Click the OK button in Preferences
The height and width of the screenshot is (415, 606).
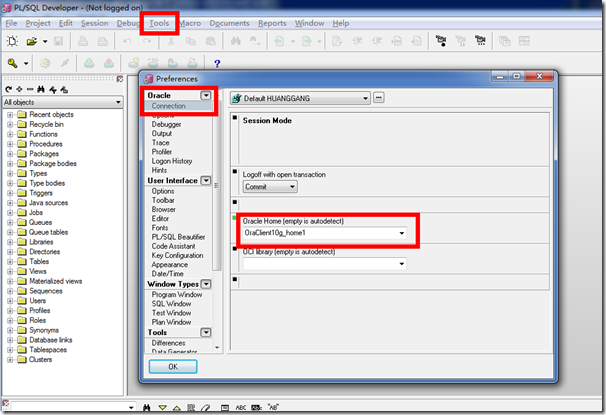tap(172, 367)
